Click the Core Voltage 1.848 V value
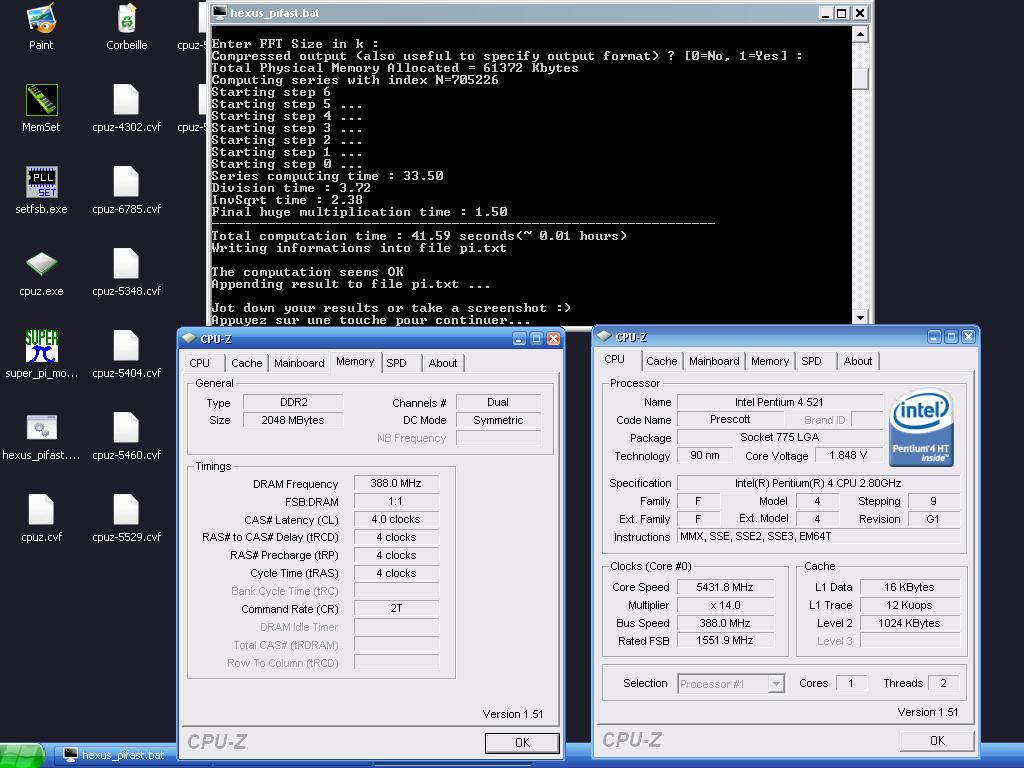1024x768 pixels. click(x=848, y=455)
